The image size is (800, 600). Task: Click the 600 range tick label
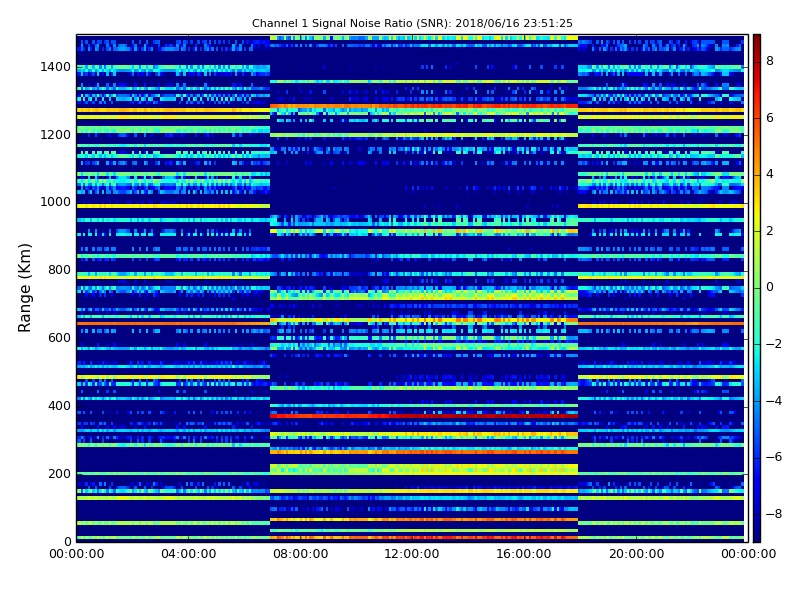click(x=59, y=338)
